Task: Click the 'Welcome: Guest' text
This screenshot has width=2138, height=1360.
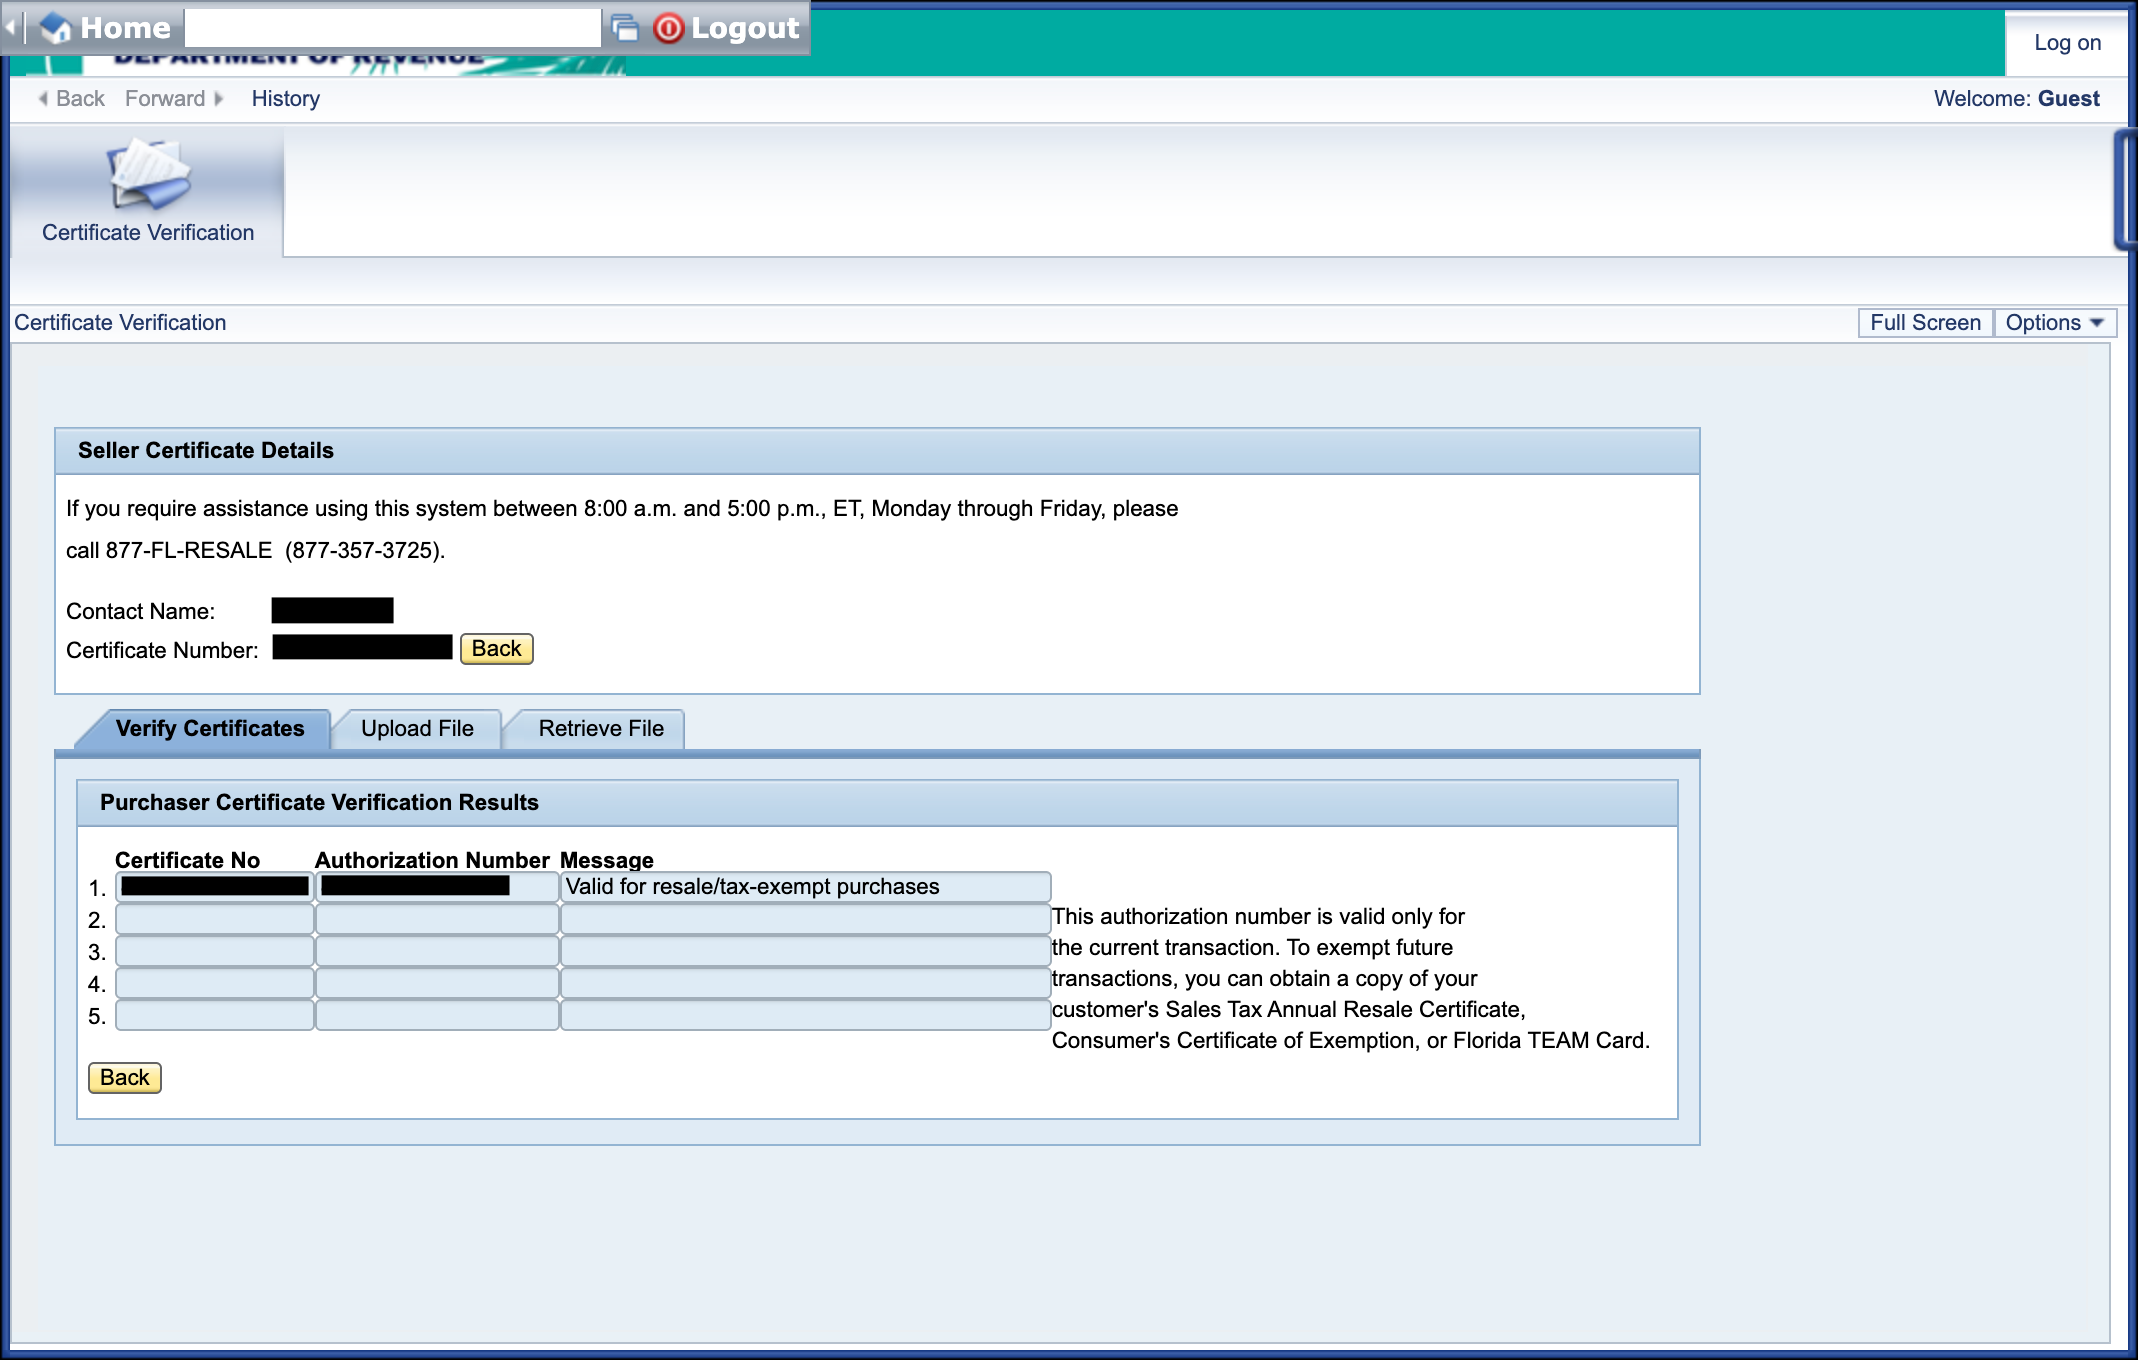Action: click(x=2016, y=99)
